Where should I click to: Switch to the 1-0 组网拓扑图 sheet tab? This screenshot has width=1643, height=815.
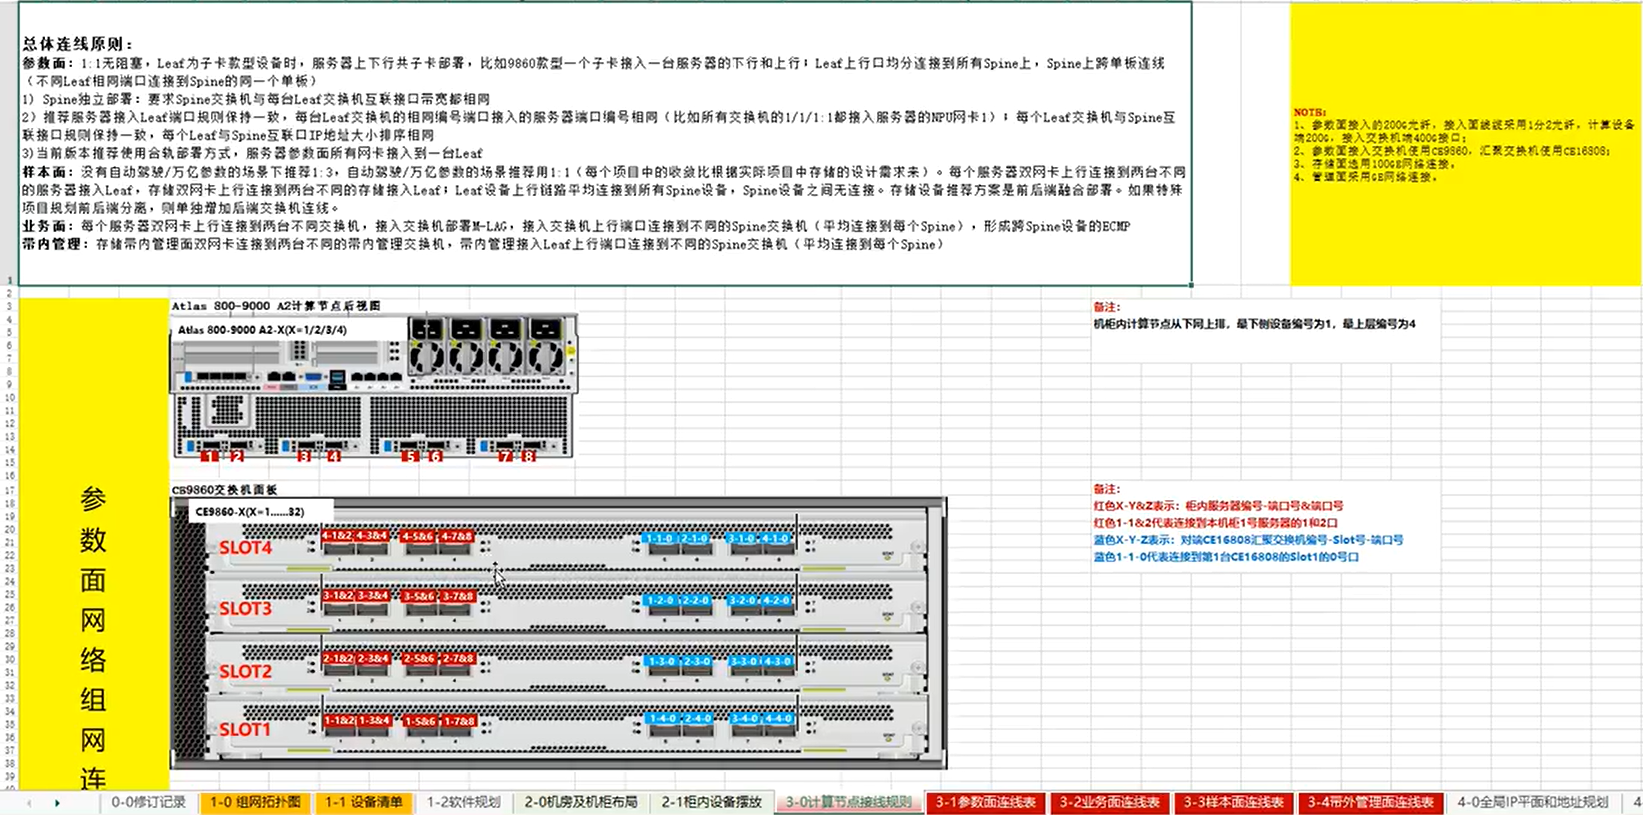pyautogui.click(x=255, y=802)
